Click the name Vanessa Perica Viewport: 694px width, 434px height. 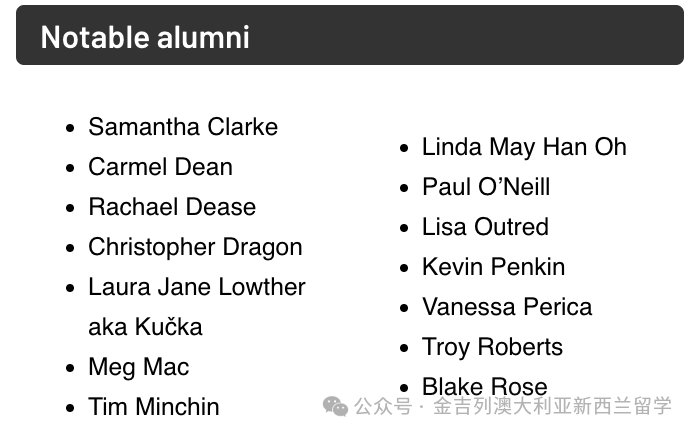[x=507, y=307]
